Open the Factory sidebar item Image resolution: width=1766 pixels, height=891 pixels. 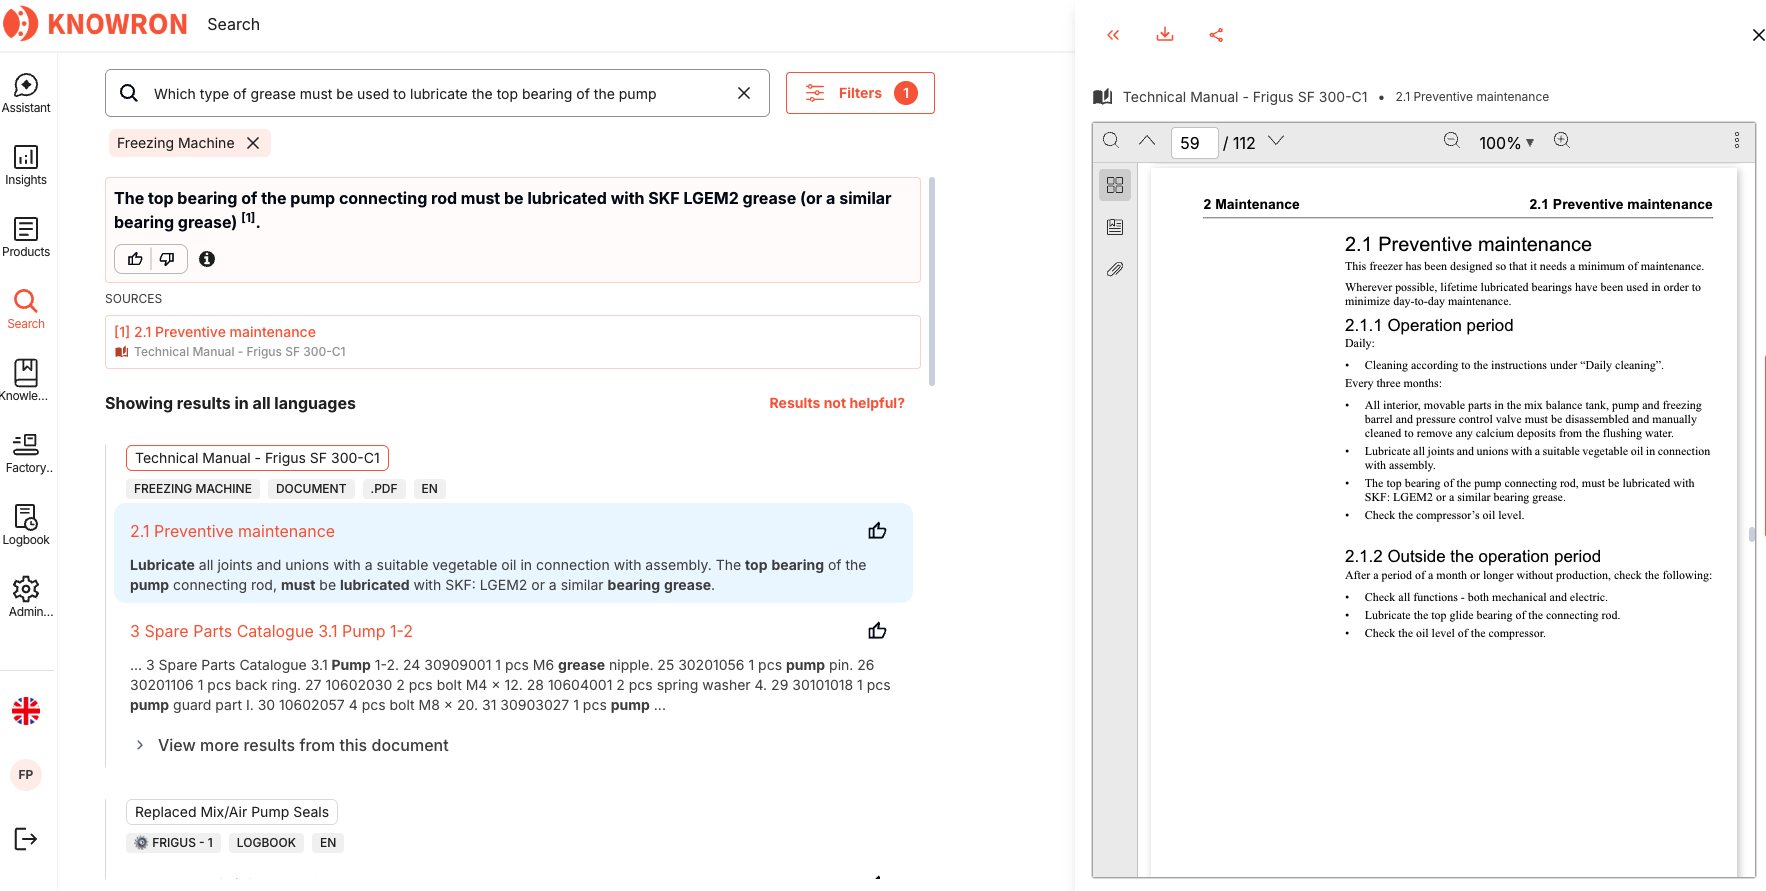(26, 453)
